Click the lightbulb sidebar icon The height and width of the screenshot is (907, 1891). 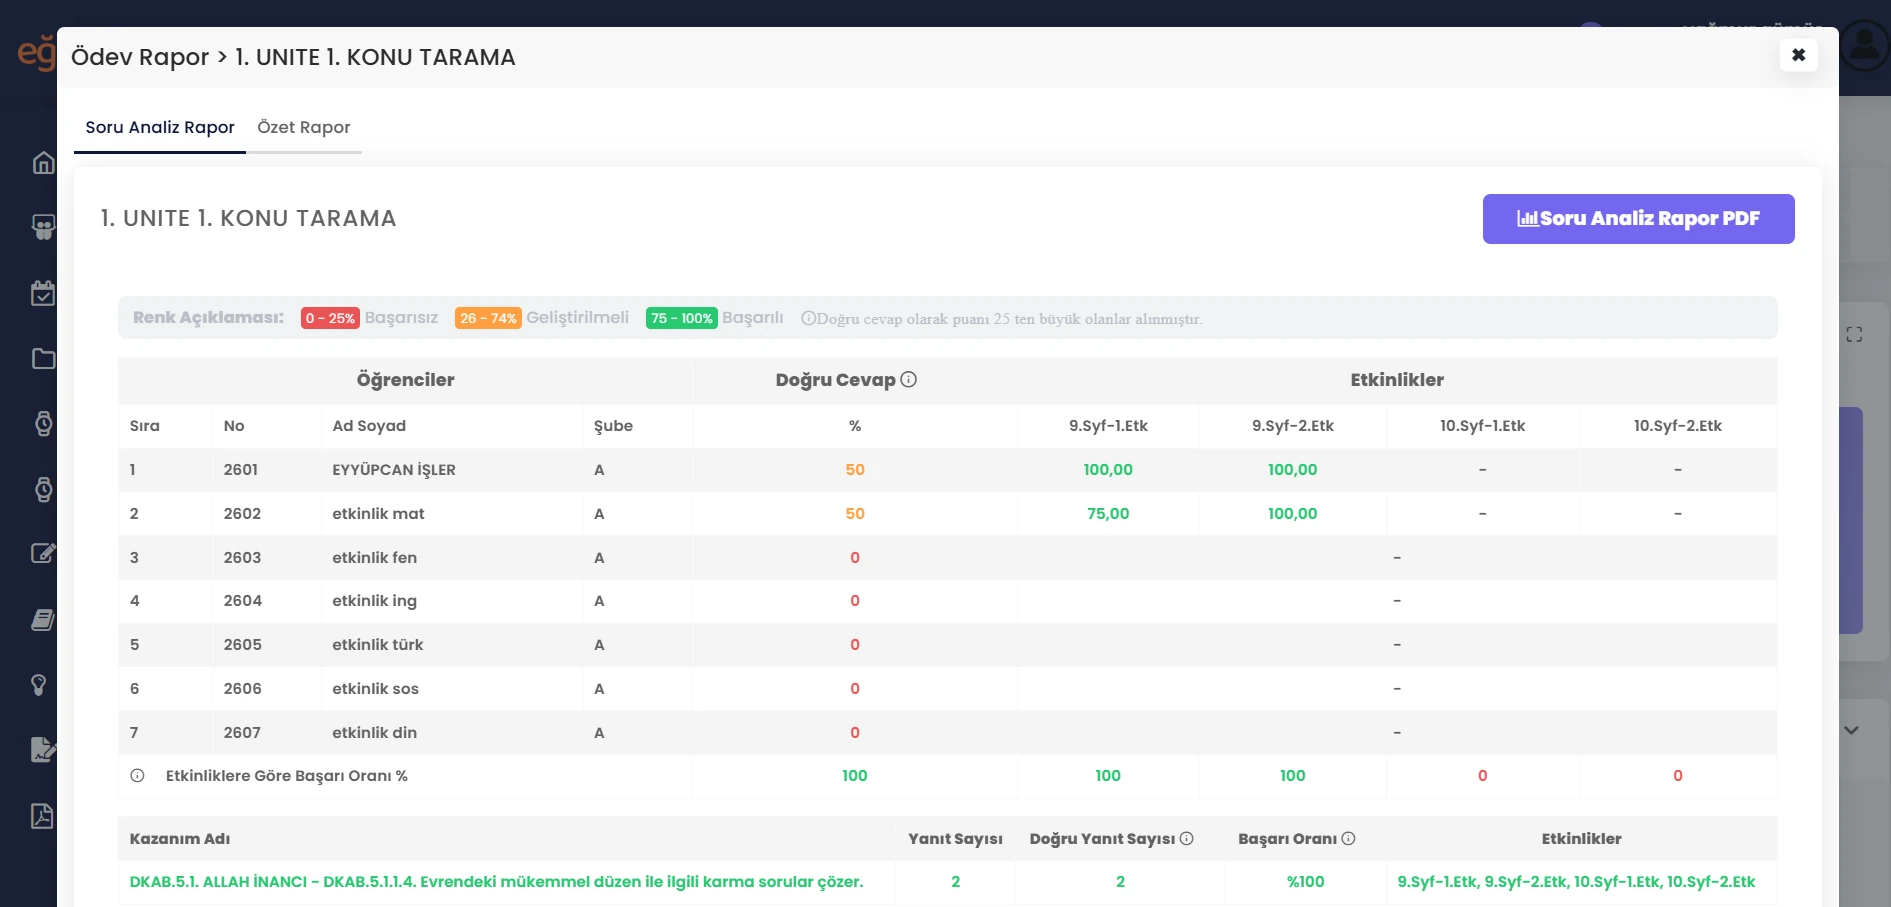(39, 685)
